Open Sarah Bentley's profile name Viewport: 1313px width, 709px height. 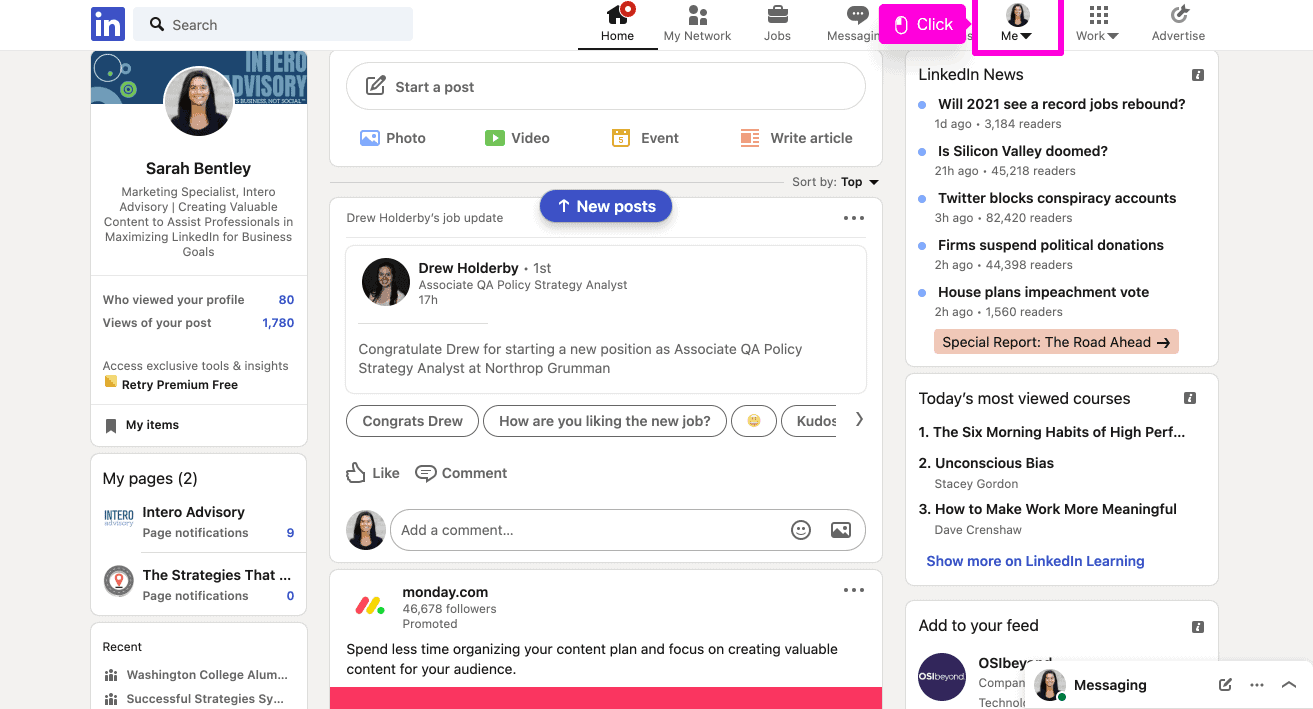pos(198,168)
